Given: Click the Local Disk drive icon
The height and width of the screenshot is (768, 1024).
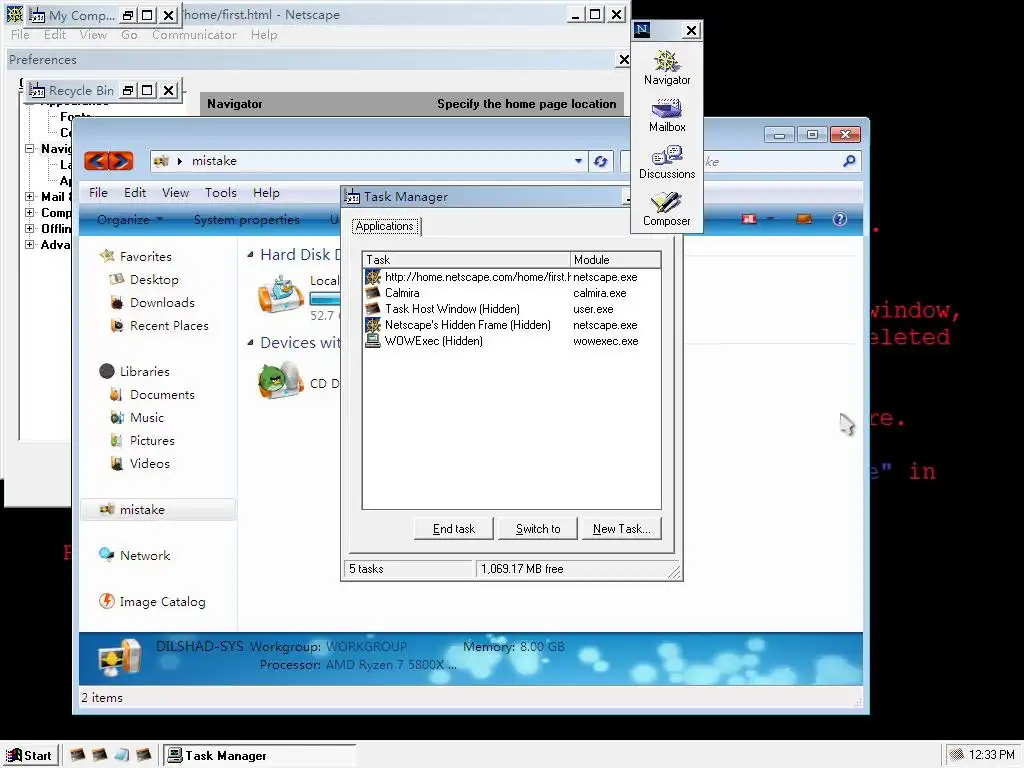Looking at the screenshot, I should (x=281, y=295).
